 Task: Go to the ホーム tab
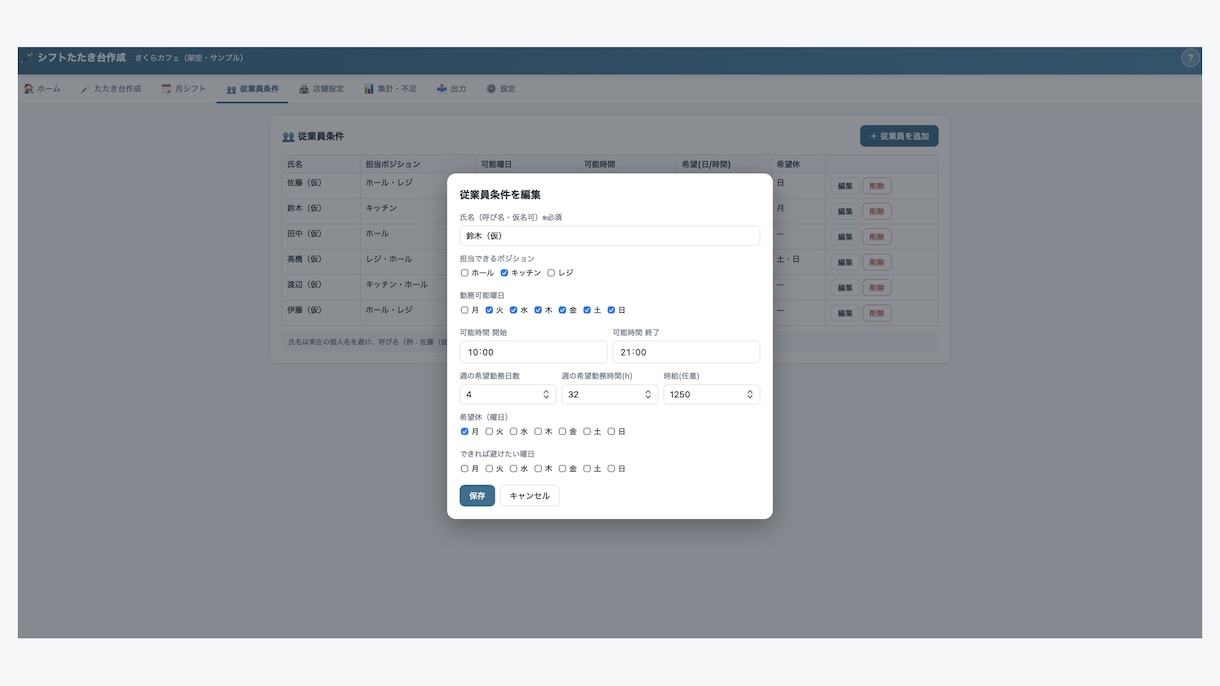click(x=42, y=89)
